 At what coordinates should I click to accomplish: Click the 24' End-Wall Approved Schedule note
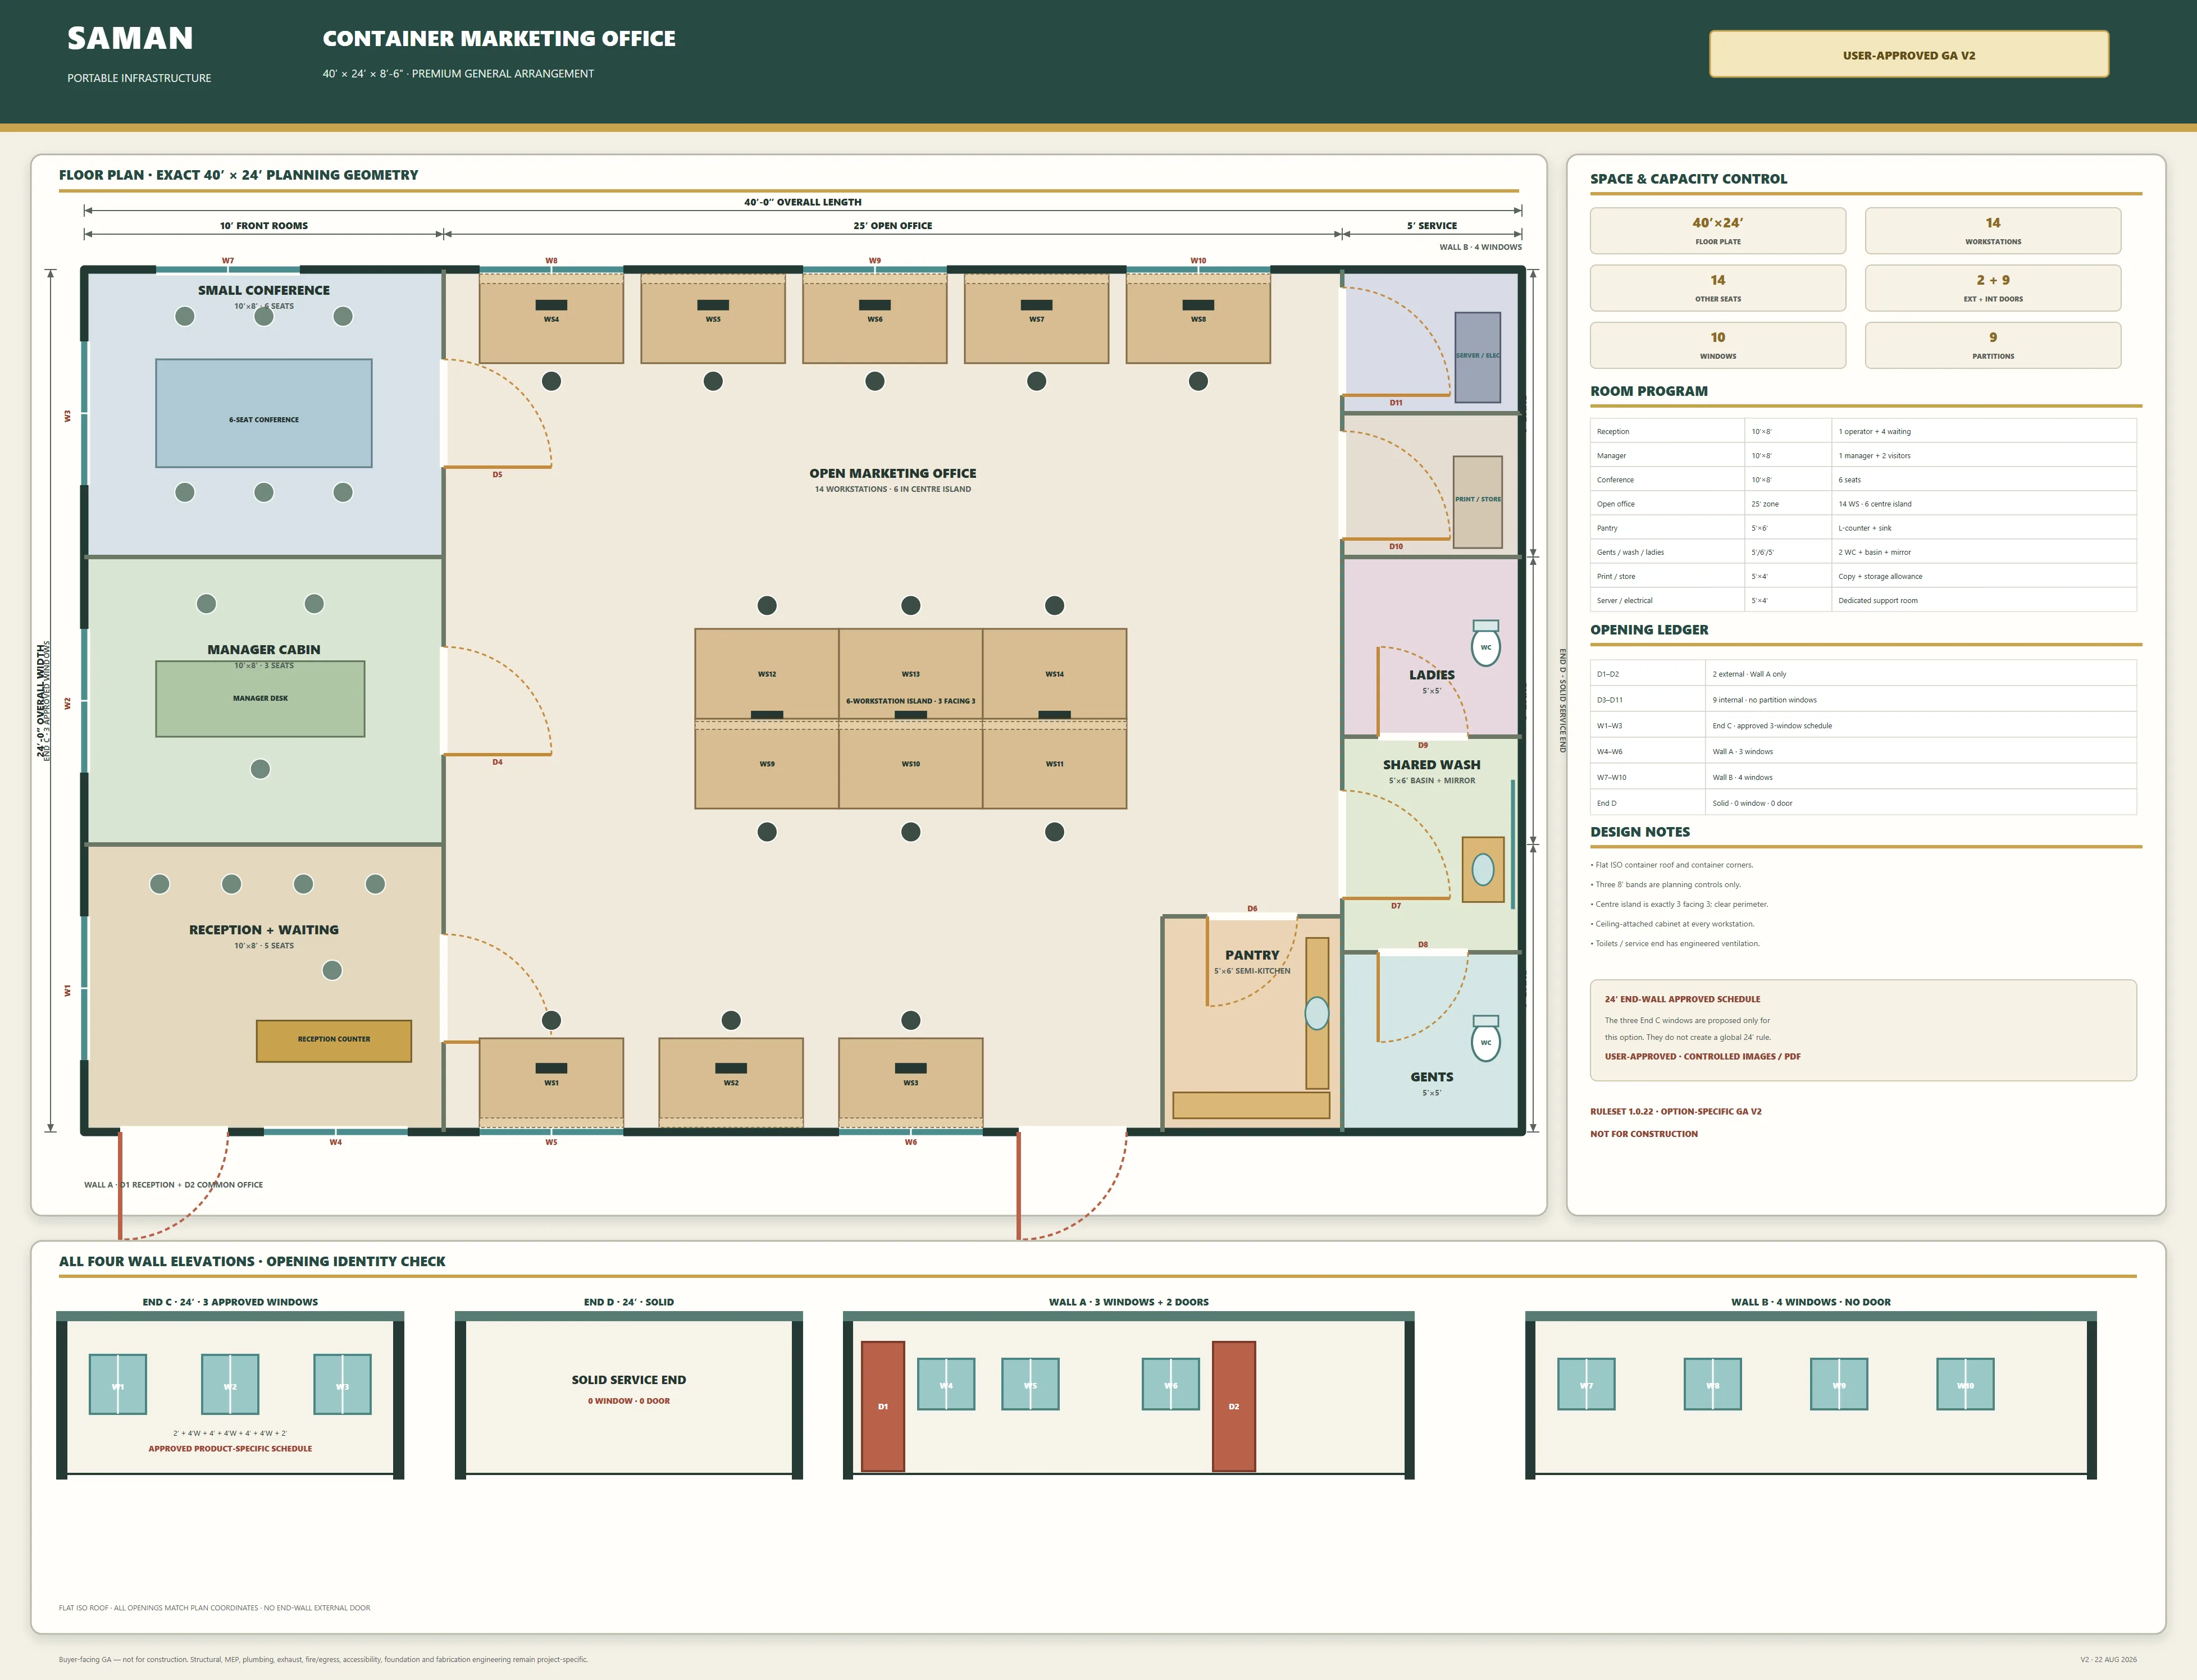pos(1863,1030)
